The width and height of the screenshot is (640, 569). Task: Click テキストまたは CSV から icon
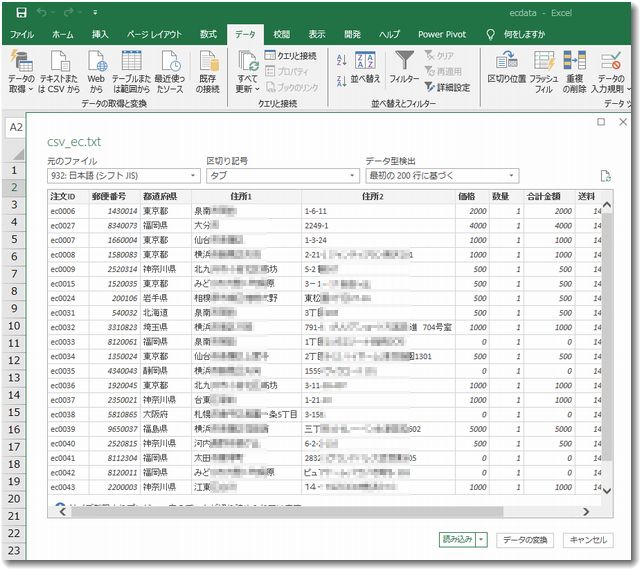point(60,61)
